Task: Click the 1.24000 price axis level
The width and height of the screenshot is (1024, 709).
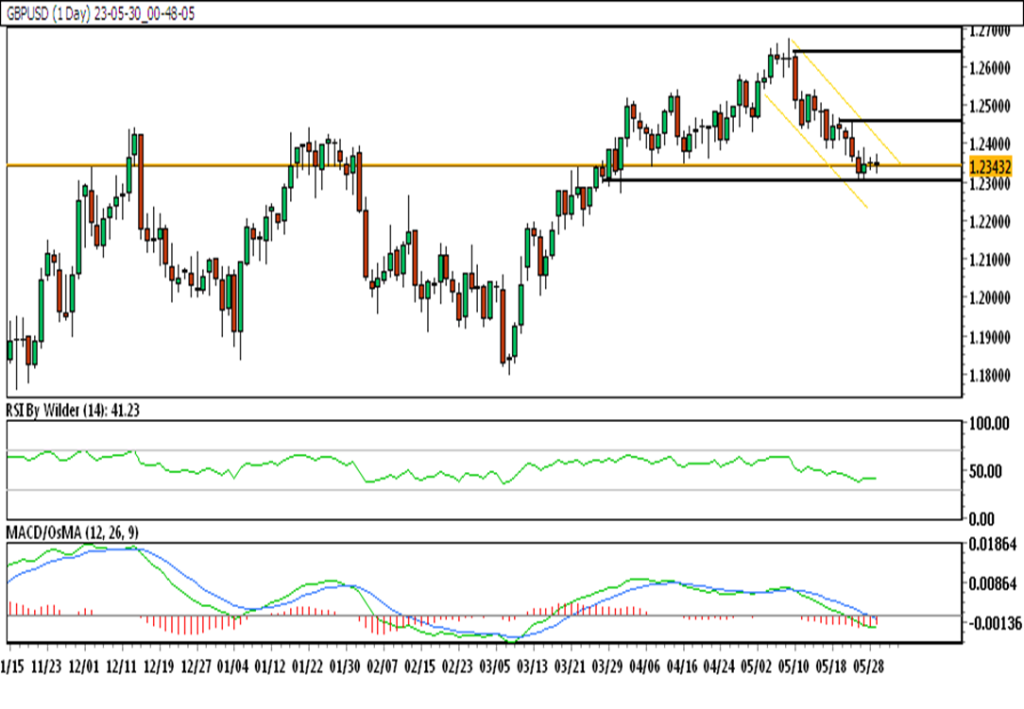Action: pos(989,144)
